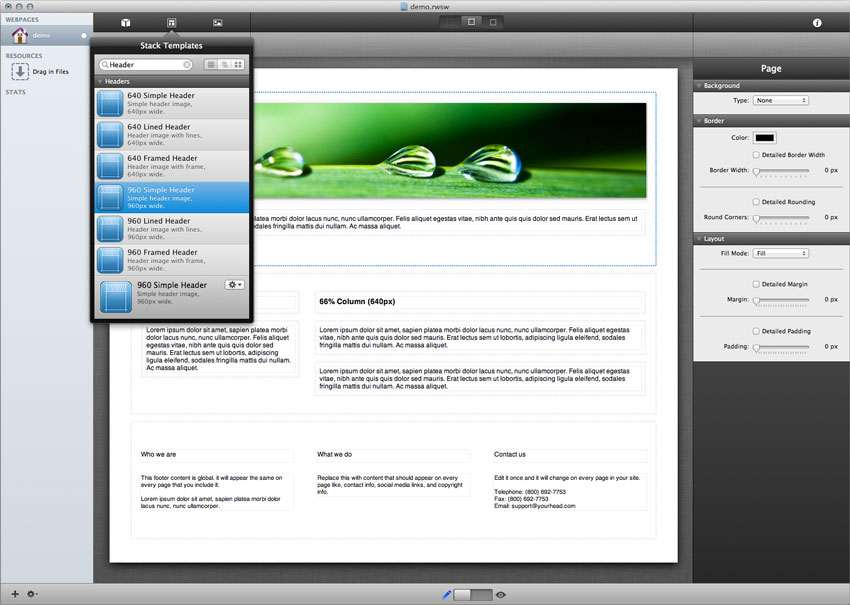The image size is (850, 605).
Task: Enable Detailed Rounding checkbox
Action: (x=756, y=202)
